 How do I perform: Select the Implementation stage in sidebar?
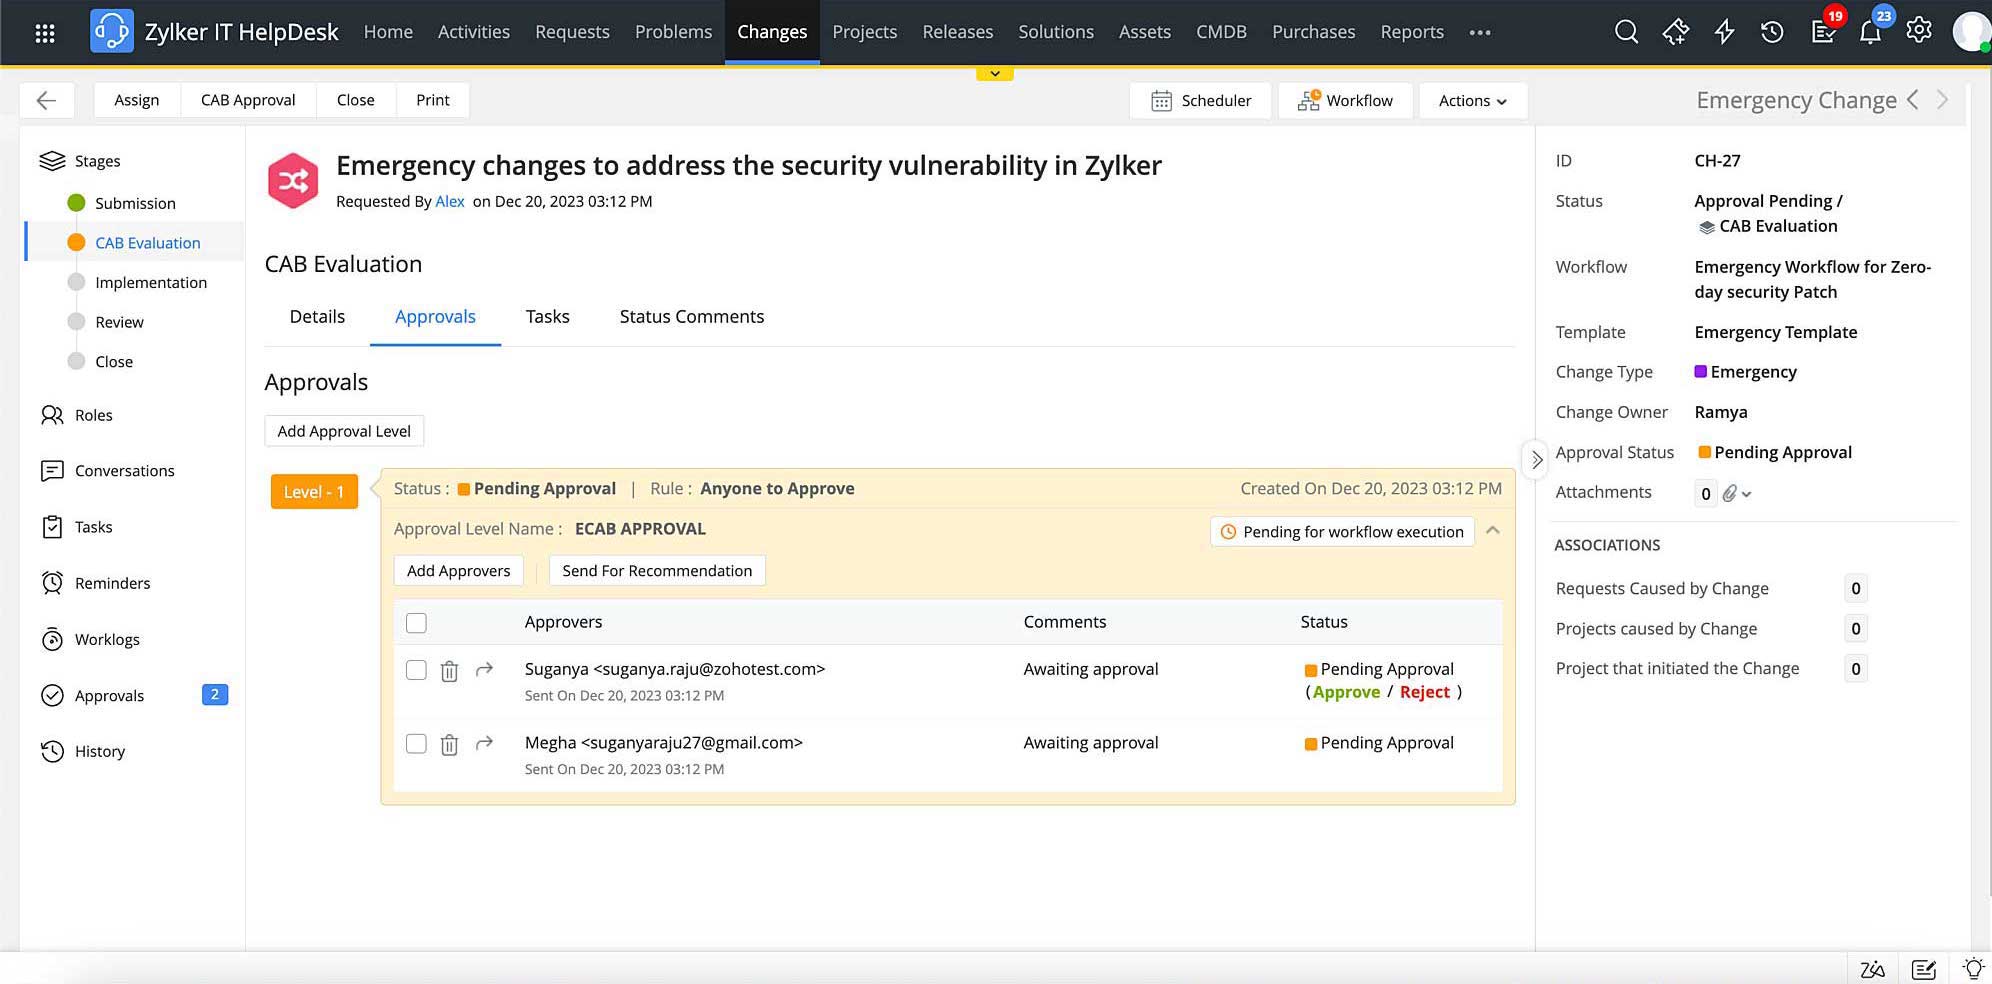click(151, 283)
